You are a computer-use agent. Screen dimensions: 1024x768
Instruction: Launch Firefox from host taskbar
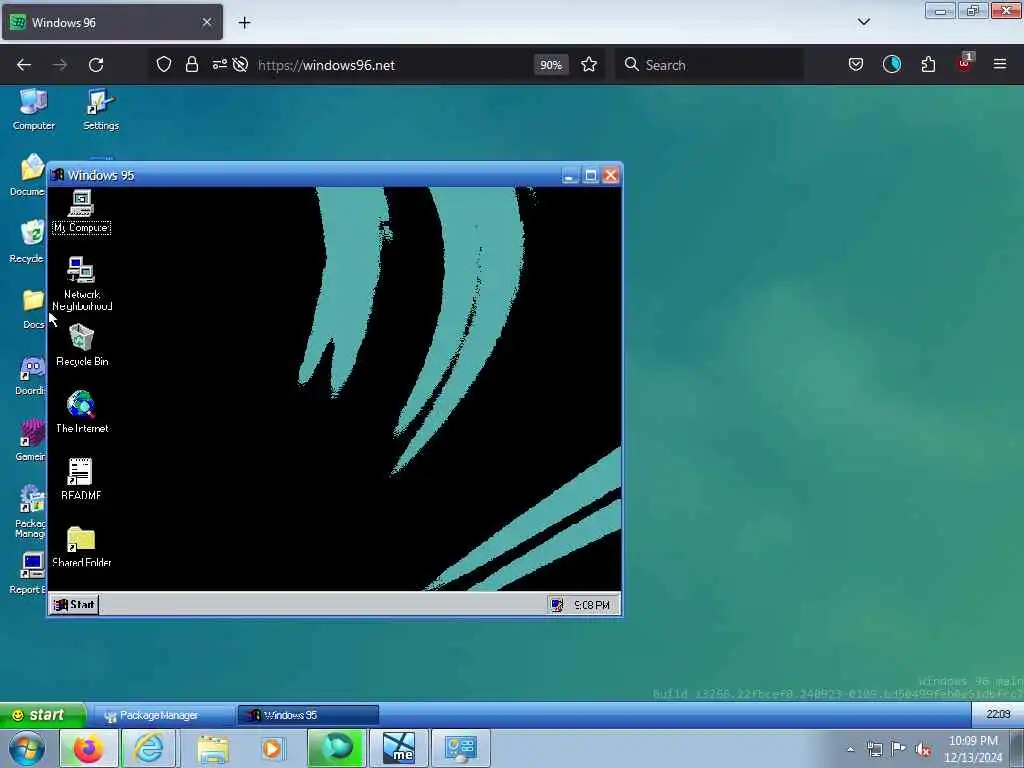(x=88, y=748)
